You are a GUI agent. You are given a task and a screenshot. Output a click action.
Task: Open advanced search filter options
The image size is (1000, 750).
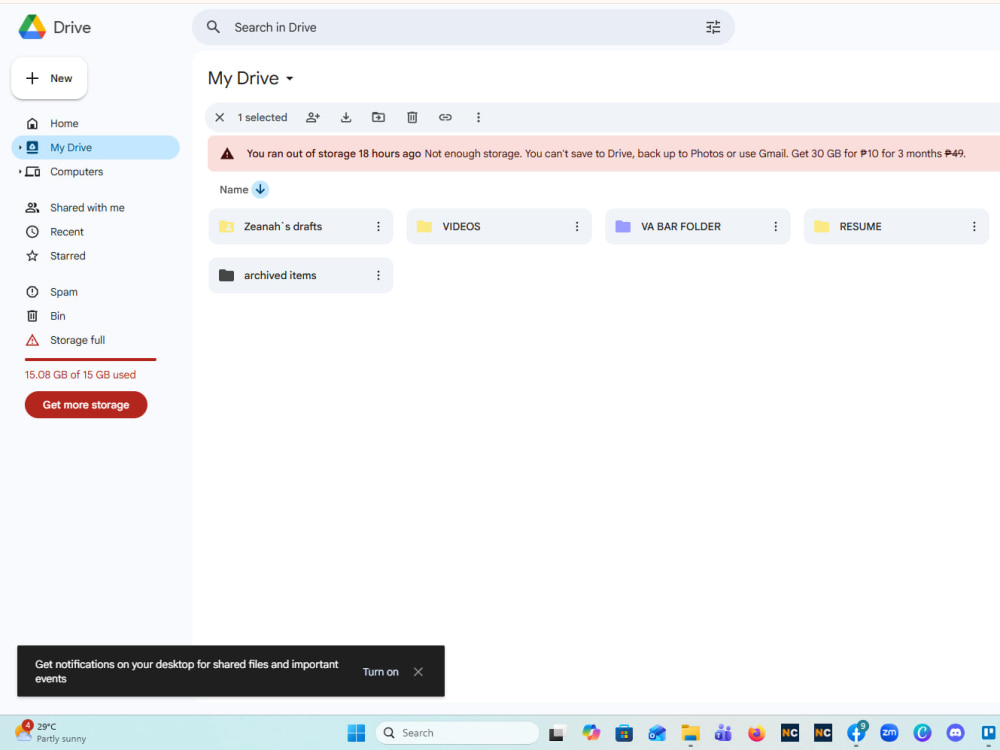(x=713, y=27)
